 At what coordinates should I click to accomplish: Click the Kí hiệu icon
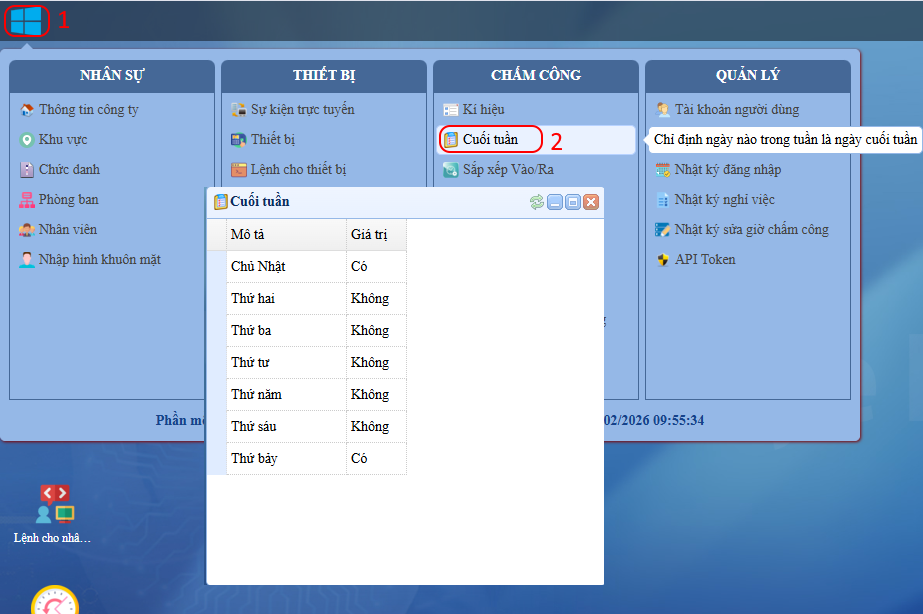451,110
